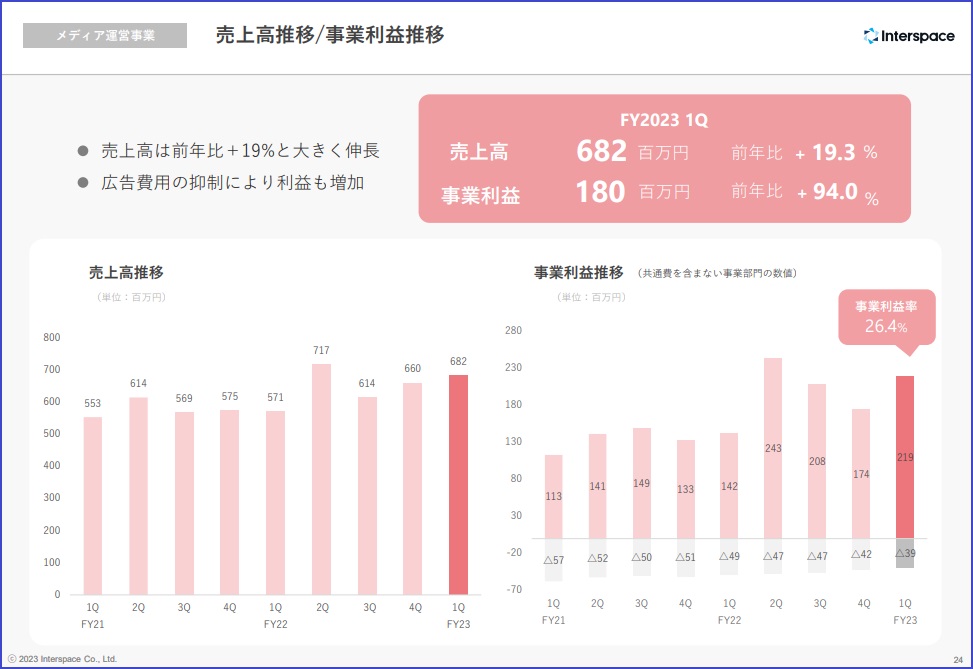Click the 事業利益率 26.4% callout bubble
The height and width of the screenshot is (669, 973).
886,317
